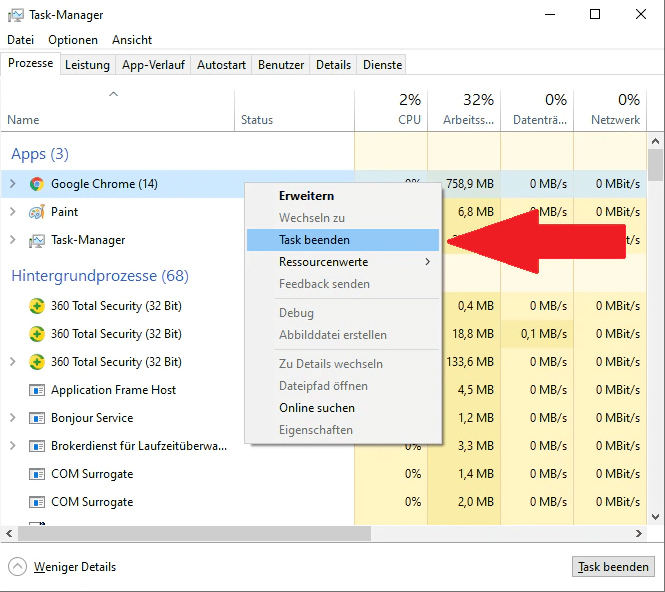Image resolution: width=665 pixels, height=592 pixels.
Task: Click the 133,6 MB memory value
Action: click(470, 362)
